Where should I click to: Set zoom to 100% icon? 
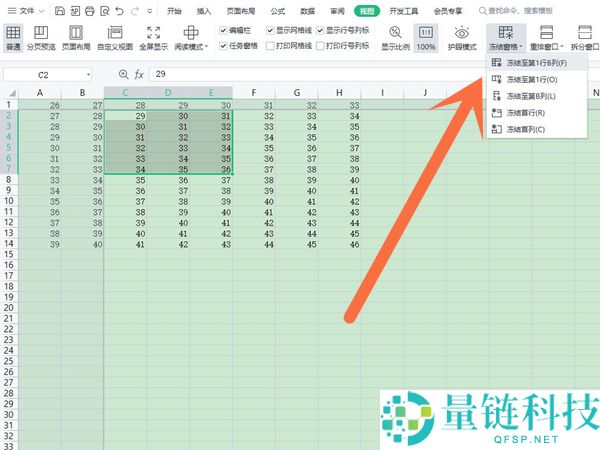426,38
